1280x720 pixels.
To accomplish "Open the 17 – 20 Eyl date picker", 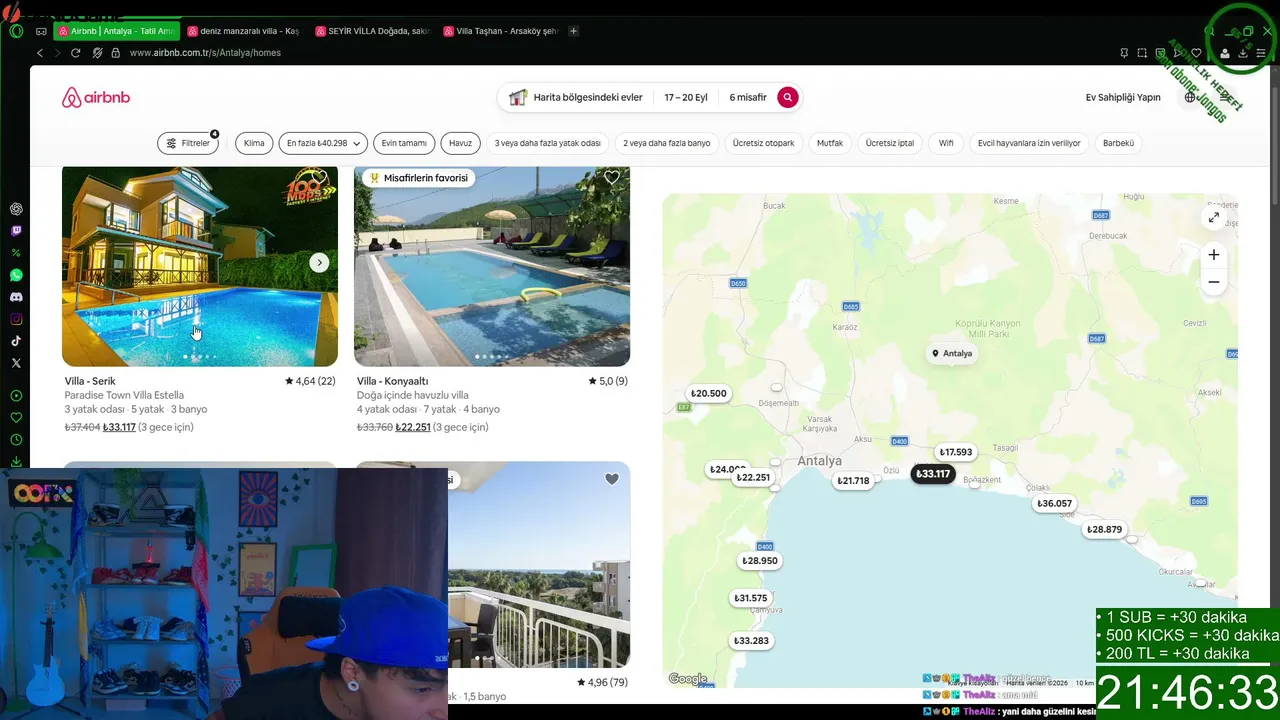I will pos(686,97).
